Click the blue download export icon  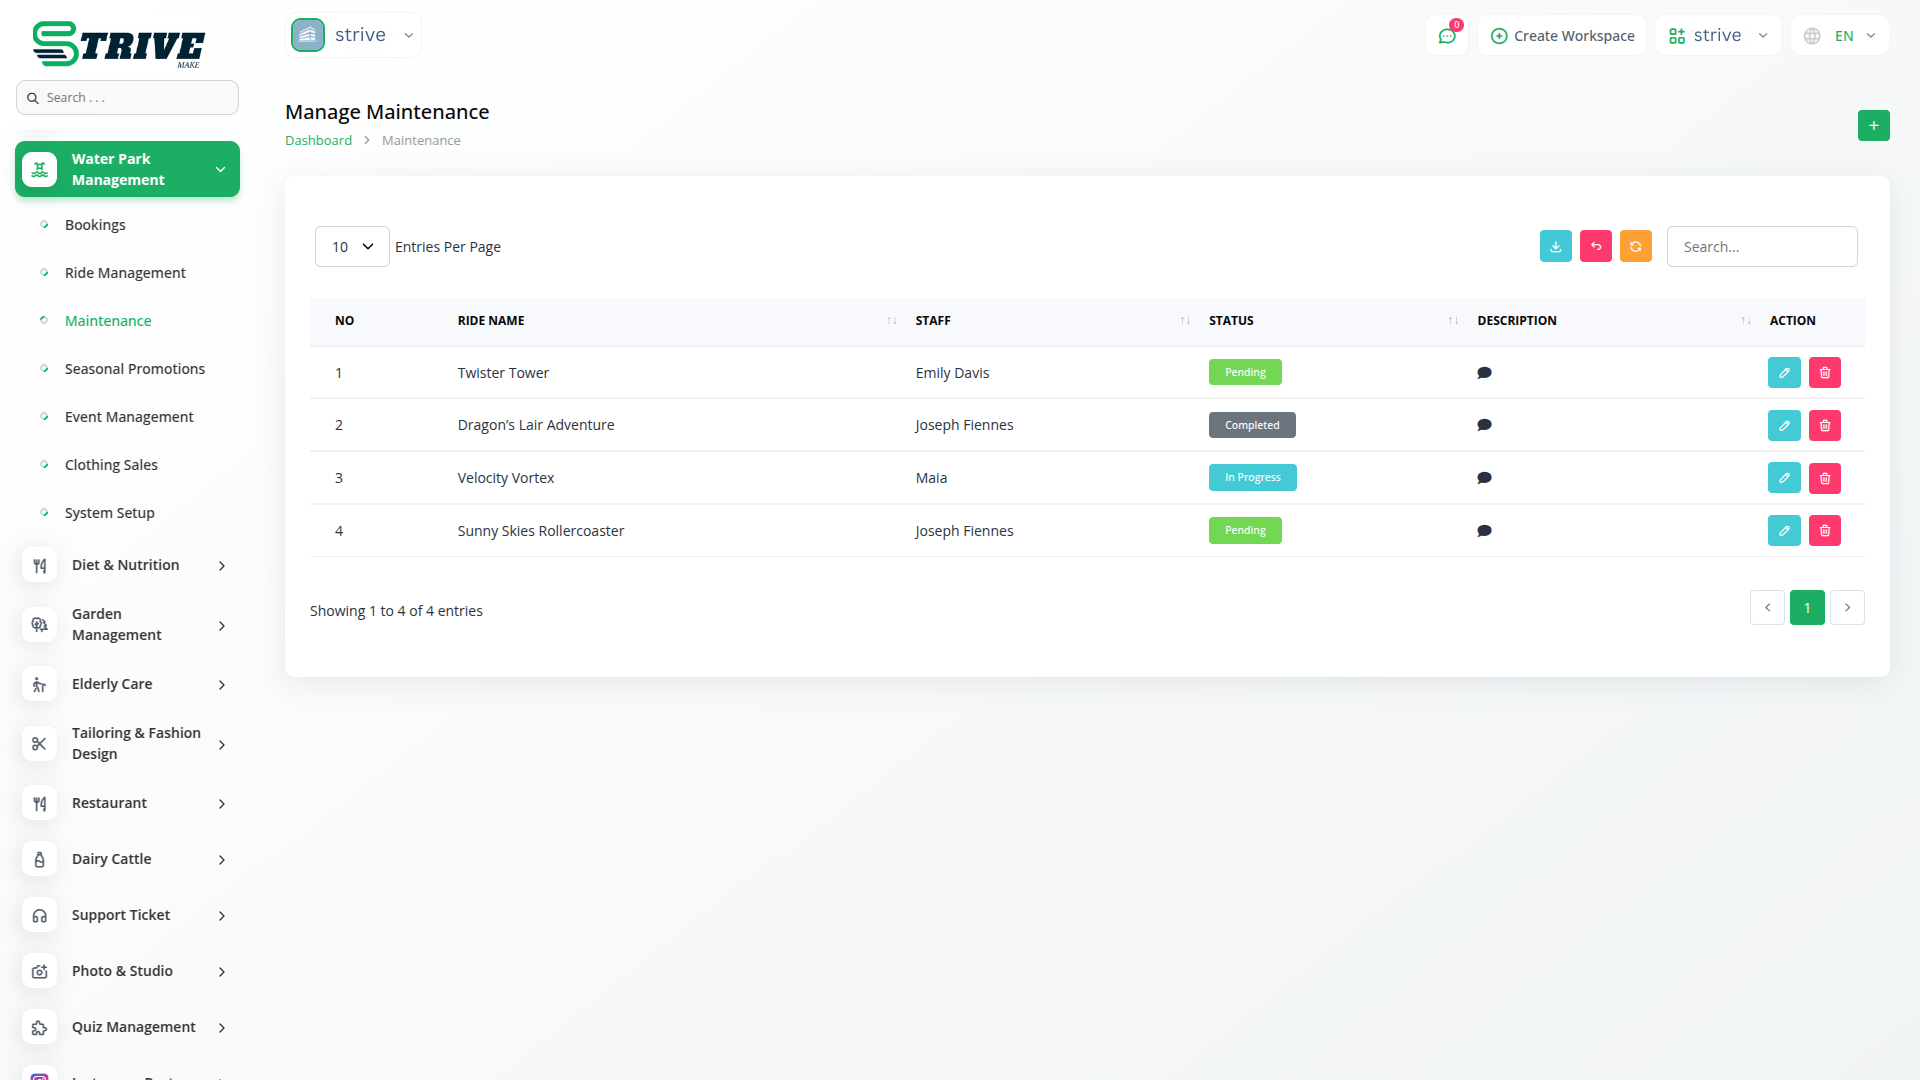click(x=1555, y=246)
